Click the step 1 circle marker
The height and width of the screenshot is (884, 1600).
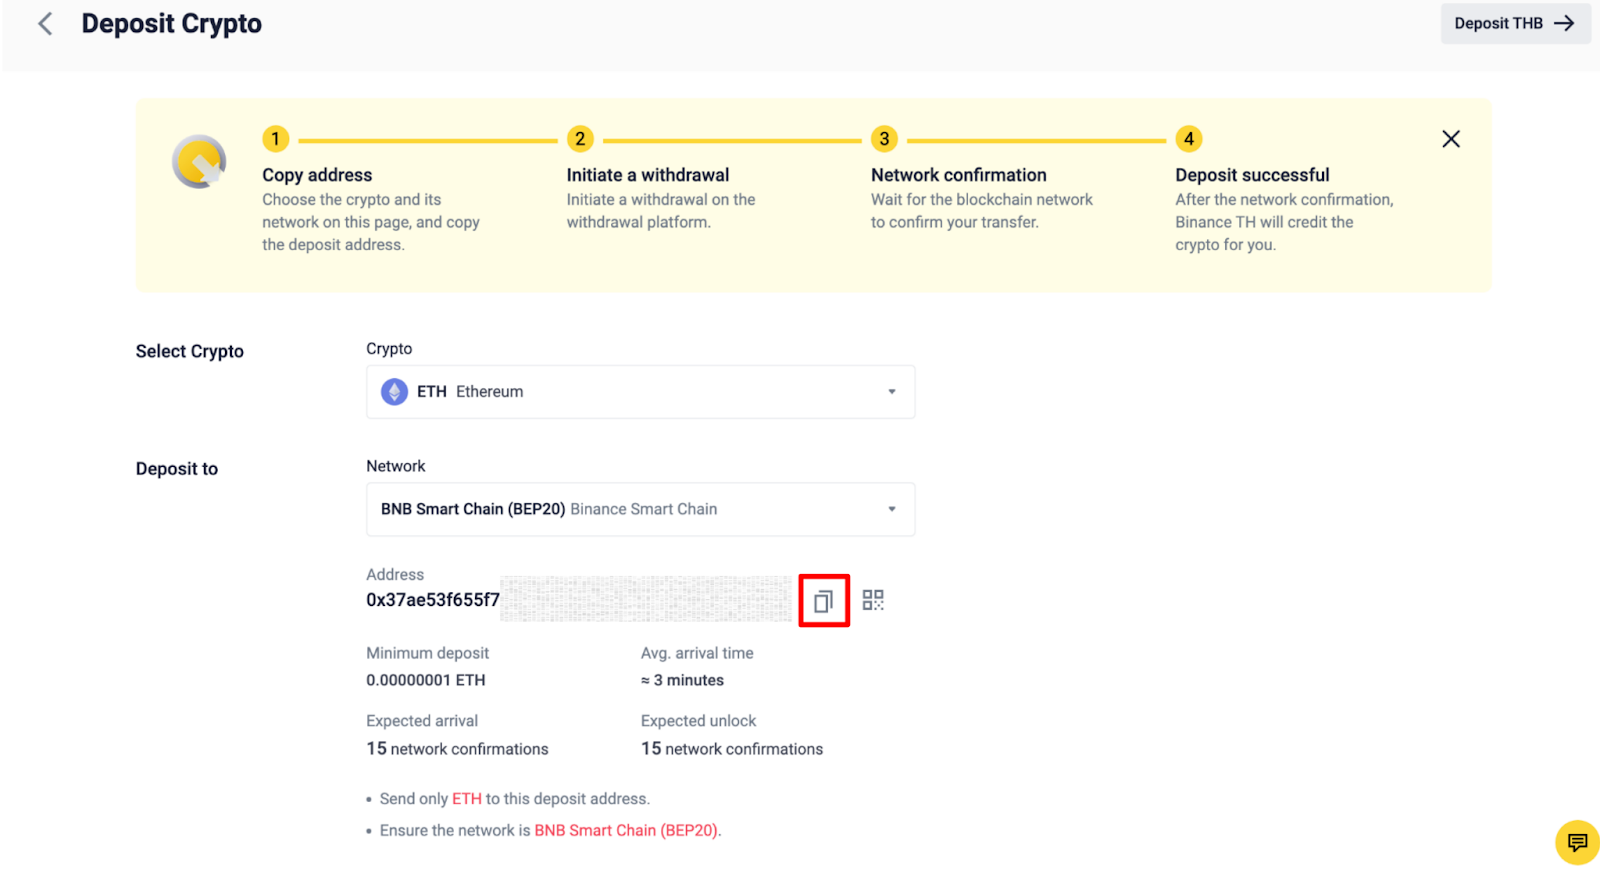[x=276, y=139]
